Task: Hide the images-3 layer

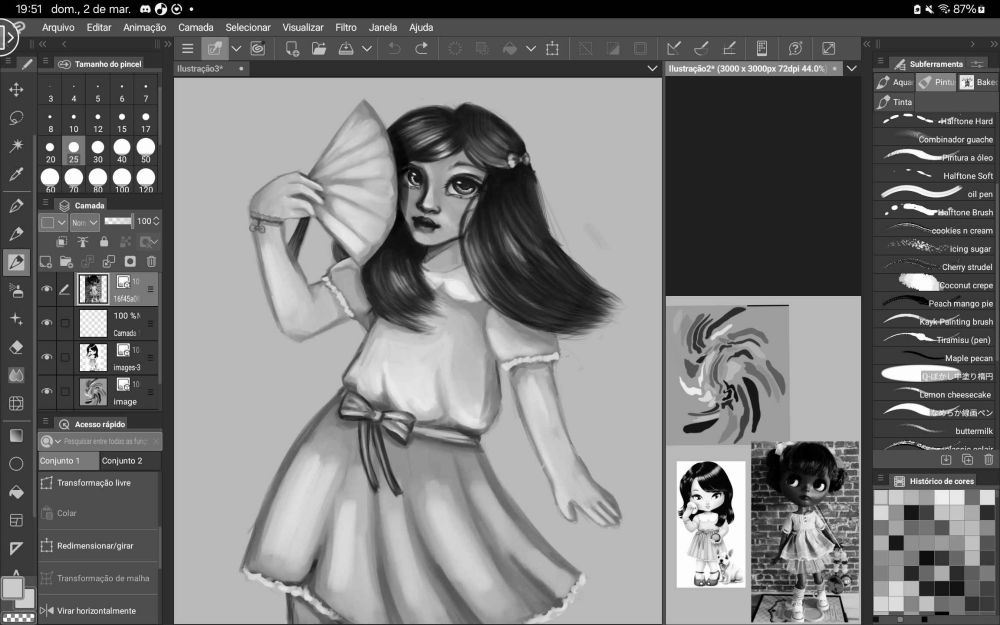Action: coord(46,356)
